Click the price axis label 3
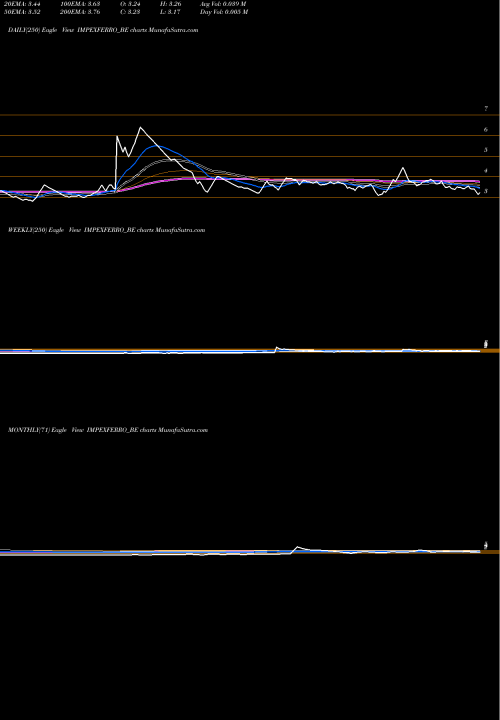This screenshot has height=720, width=500. click(x=486, y=191)
